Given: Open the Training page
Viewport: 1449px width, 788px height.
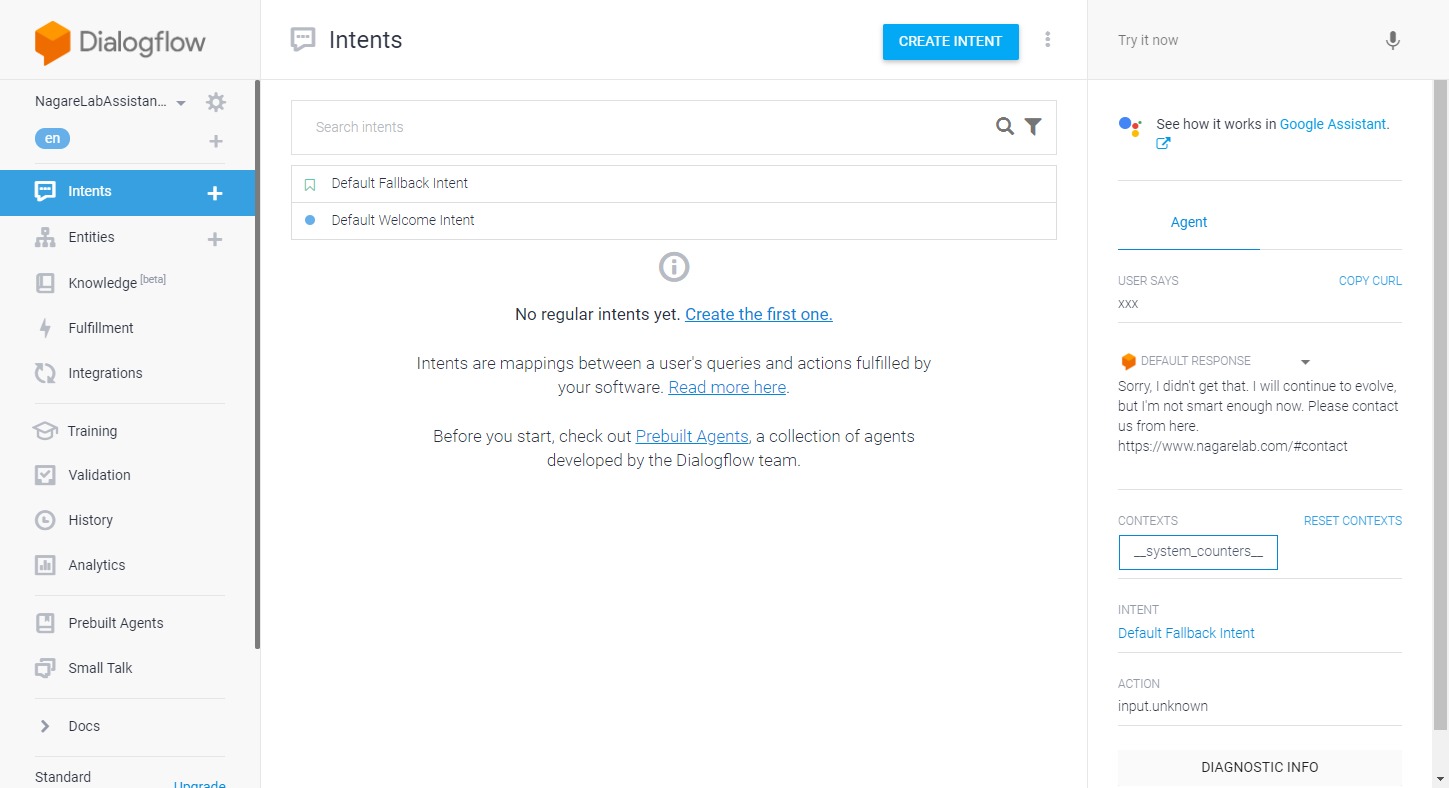Looking at the screenshot, I should (92, 431).
